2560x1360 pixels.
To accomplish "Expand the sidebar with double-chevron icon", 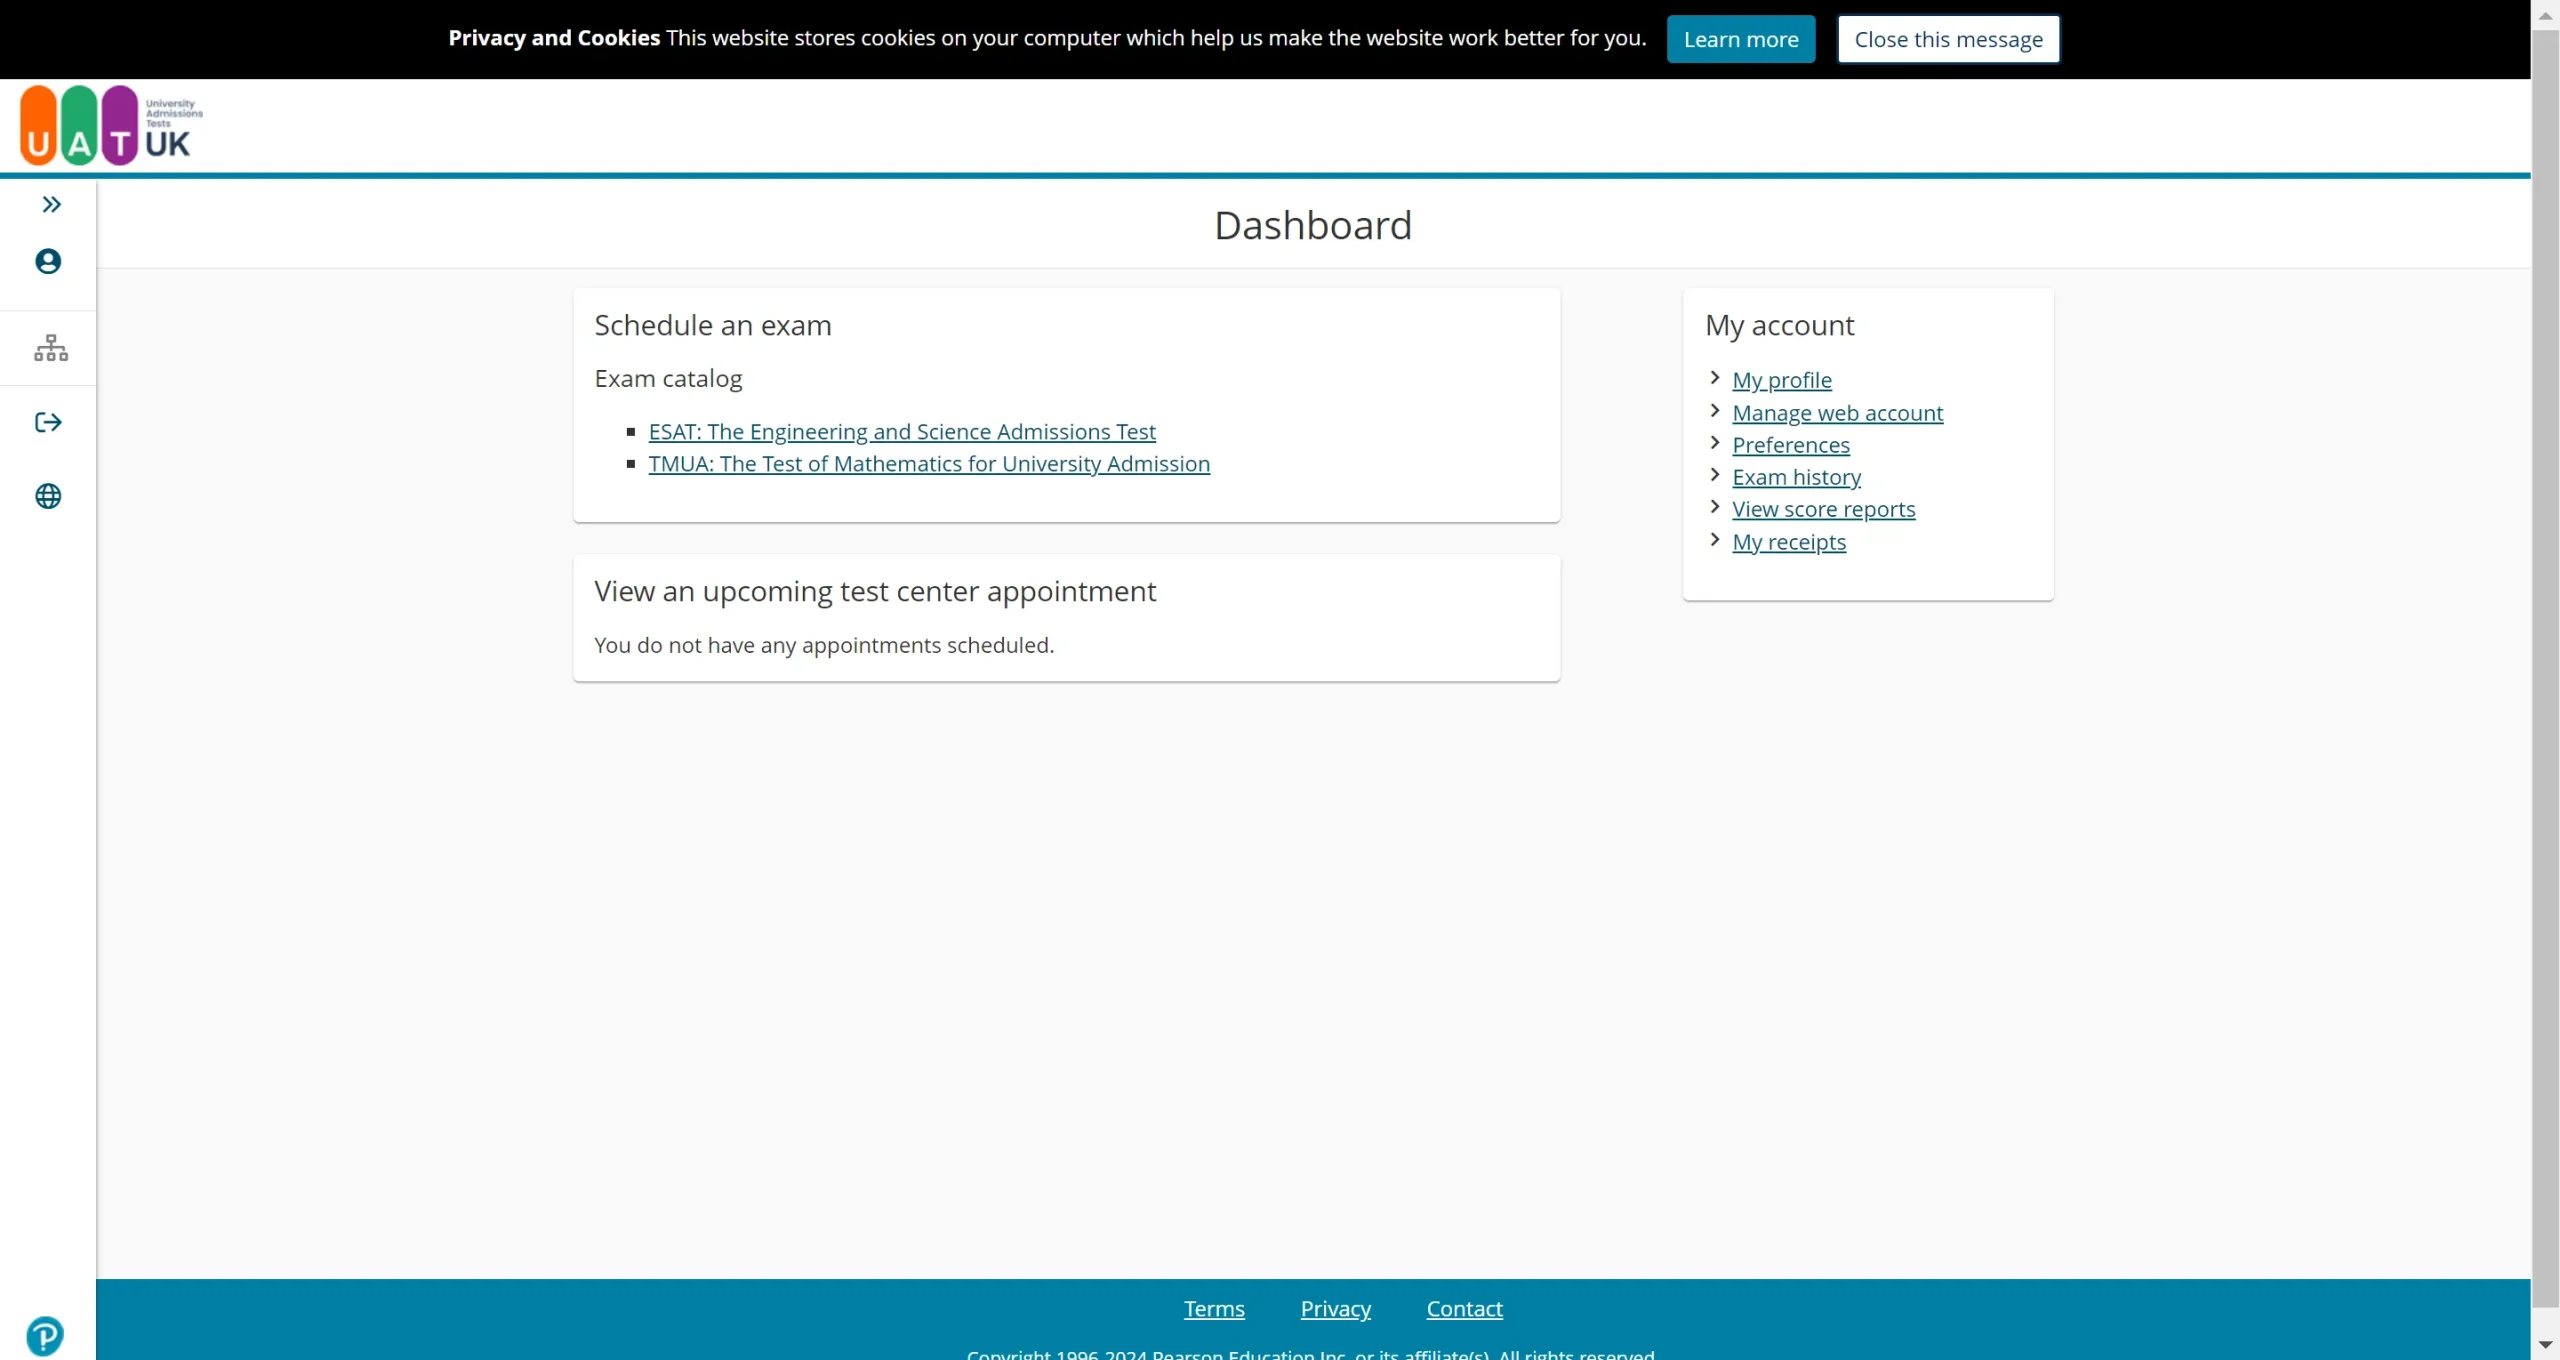I will (51, 205).
